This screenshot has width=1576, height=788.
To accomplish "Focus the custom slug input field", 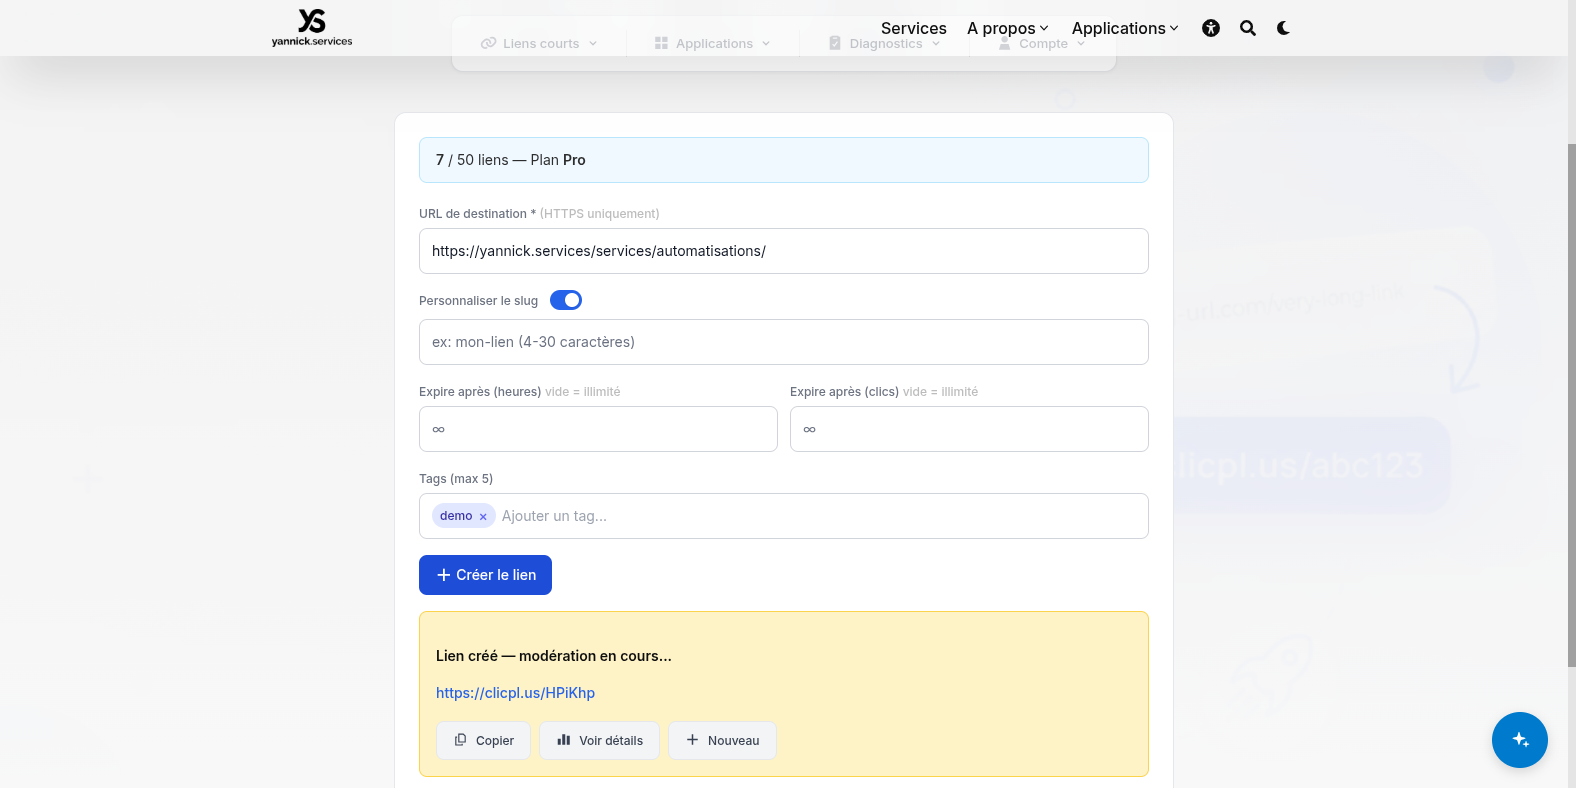I will click(784, 342).
